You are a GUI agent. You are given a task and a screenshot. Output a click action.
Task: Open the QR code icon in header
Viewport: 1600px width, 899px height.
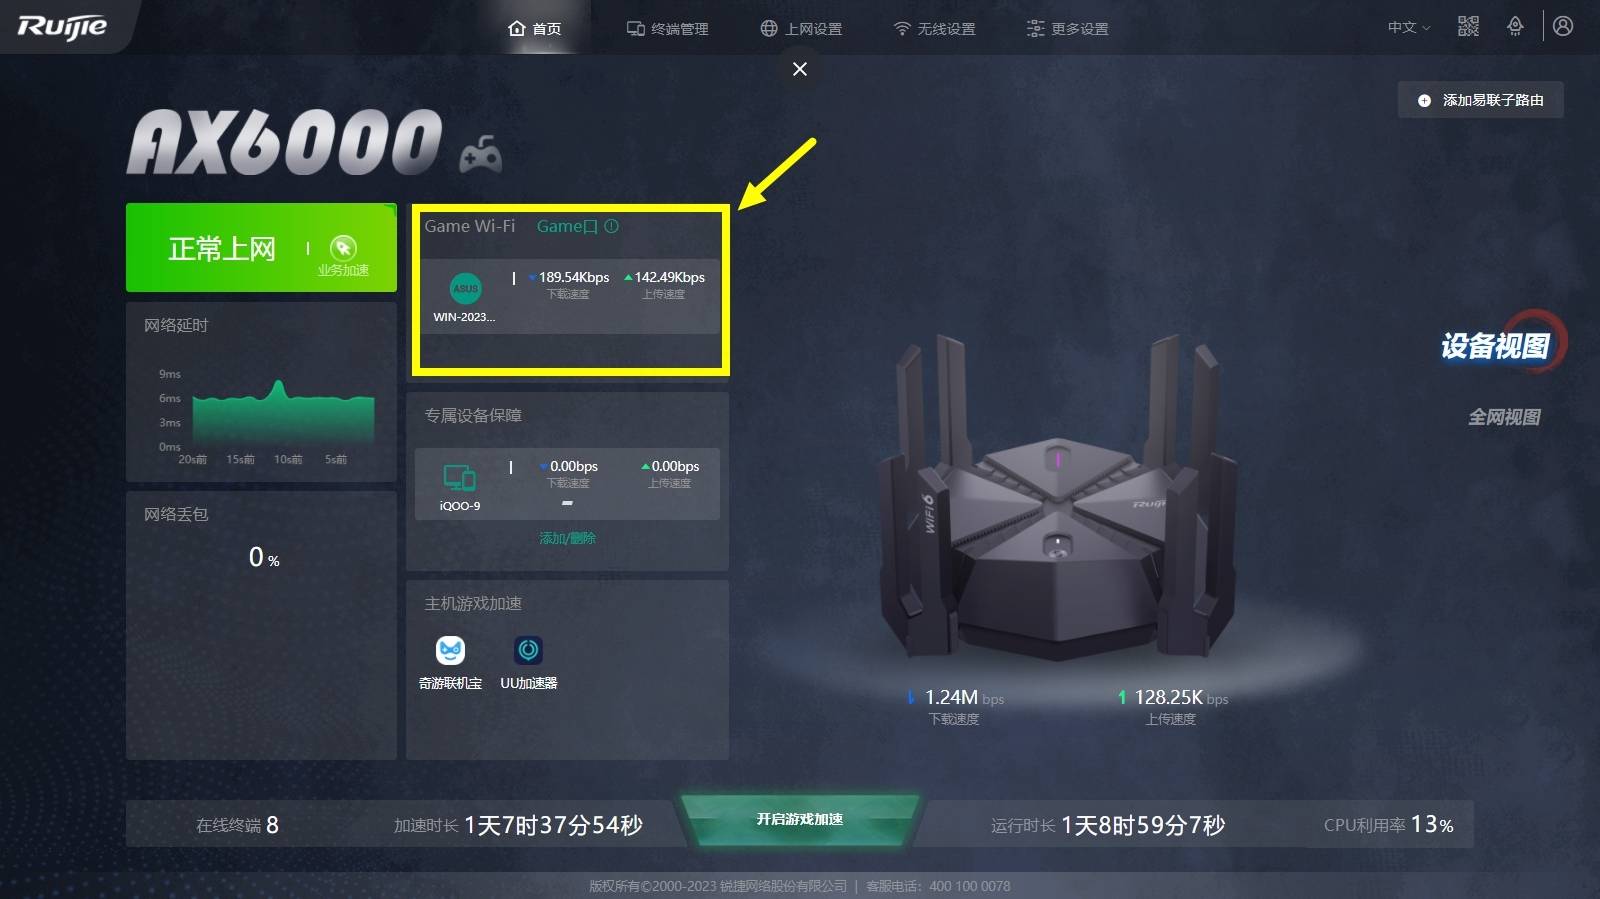1468,27
